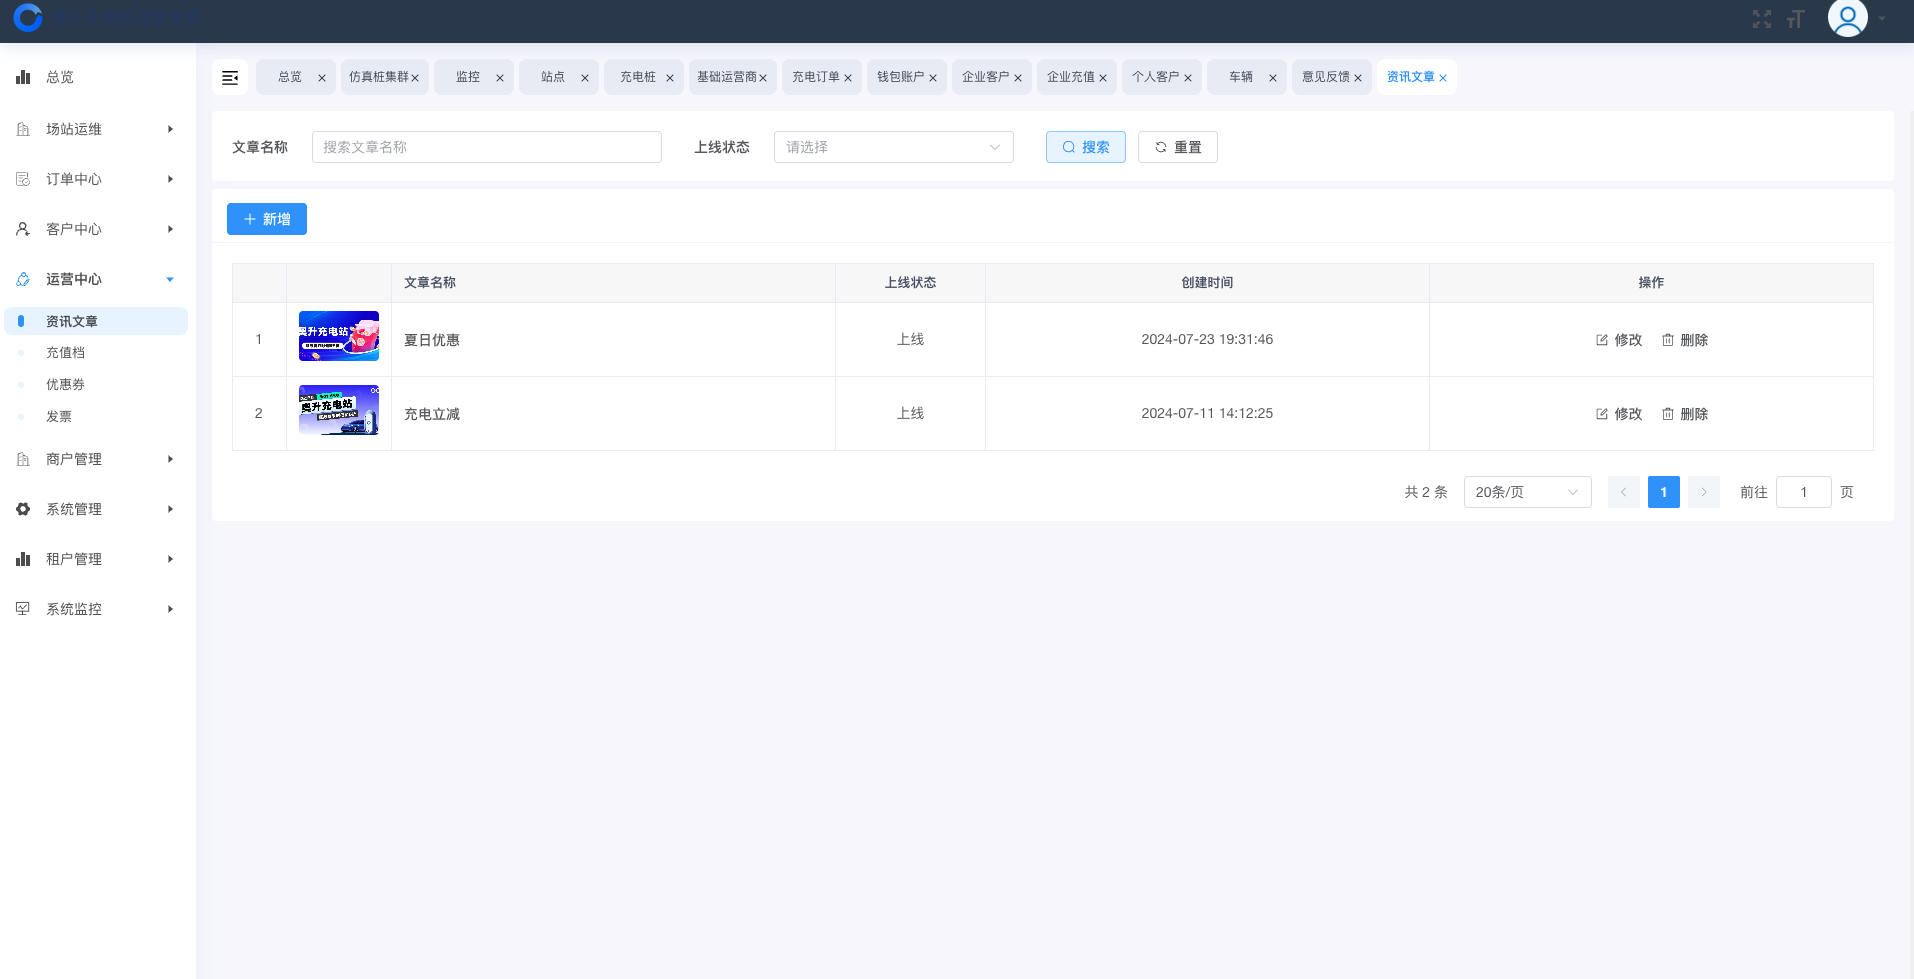Image resolution: width=1914 pixels, height=979 pixels.
Task: Click 修改 for the 夏日优惠 article
Action: click(1619, 340)
